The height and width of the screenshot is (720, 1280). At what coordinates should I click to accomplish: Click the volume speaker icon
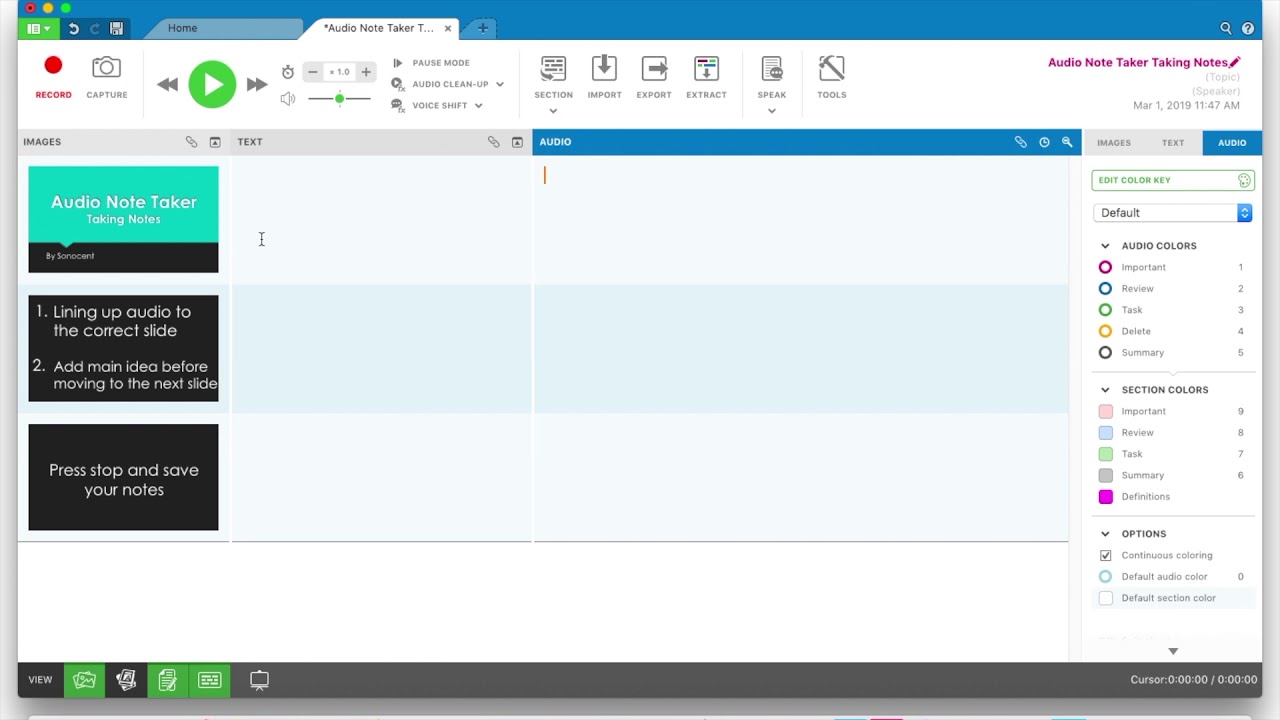(288, 98)
